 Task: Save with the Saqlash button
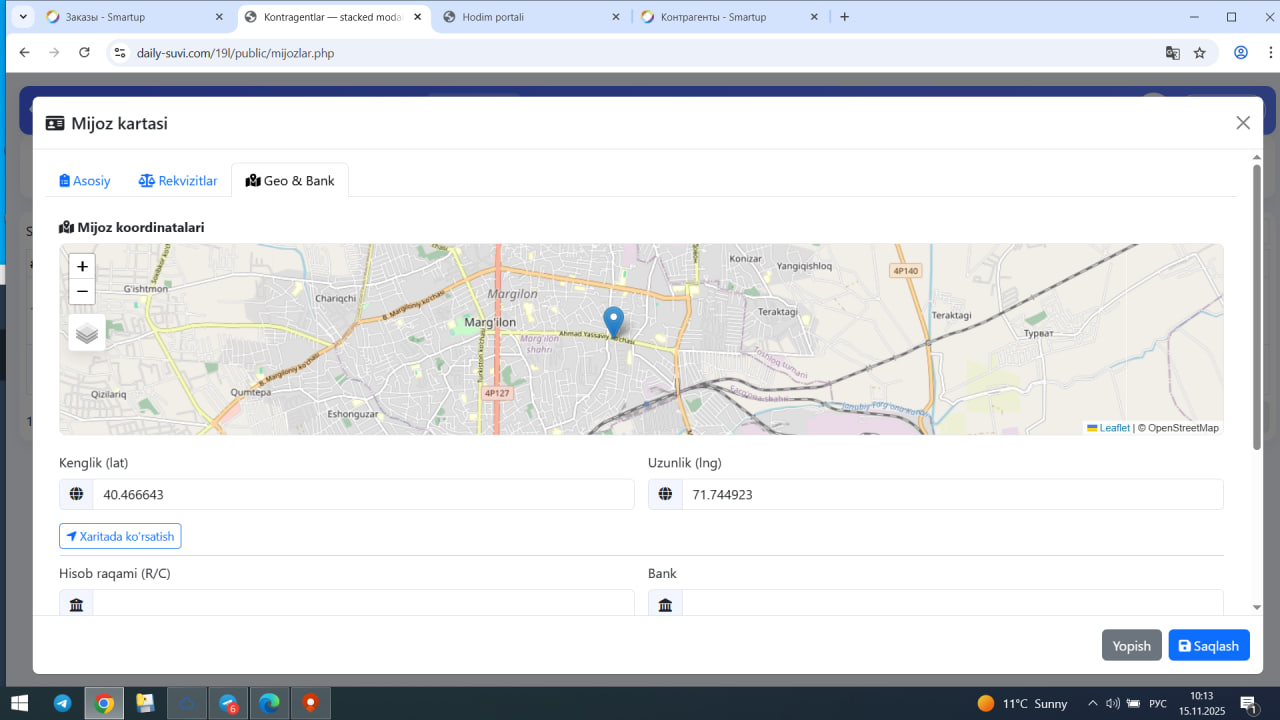[1208, 646]
